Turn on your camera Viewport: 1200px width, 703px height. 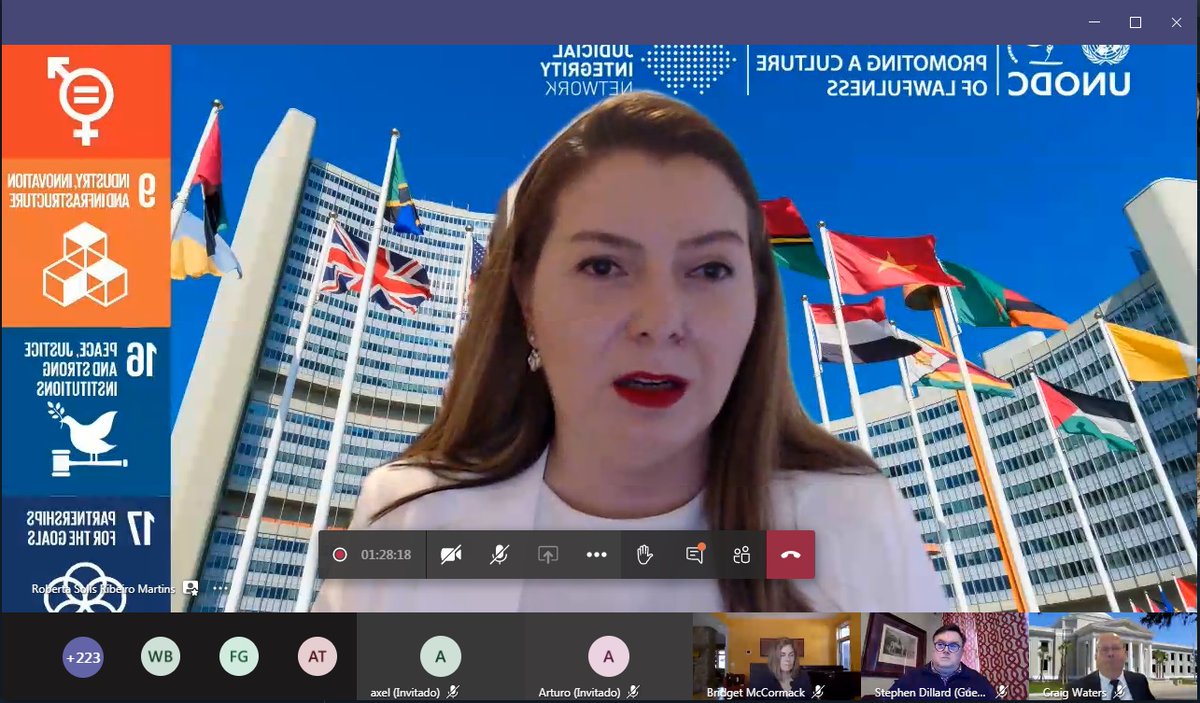452,553
